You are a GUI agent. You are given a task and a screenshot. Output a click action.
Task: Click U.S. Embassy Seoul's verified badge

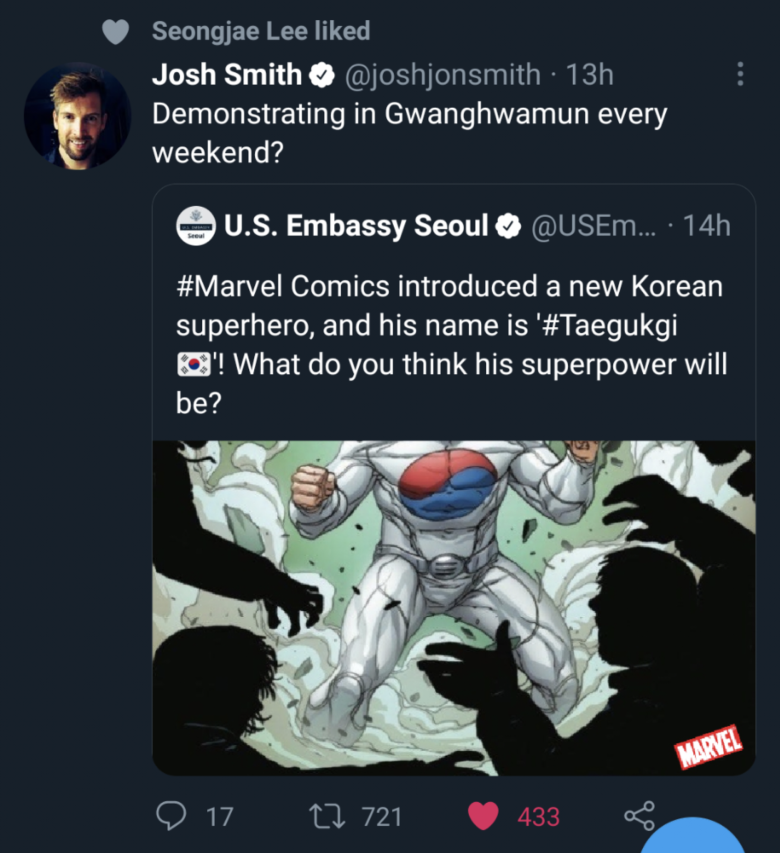(x=508, y=227)
